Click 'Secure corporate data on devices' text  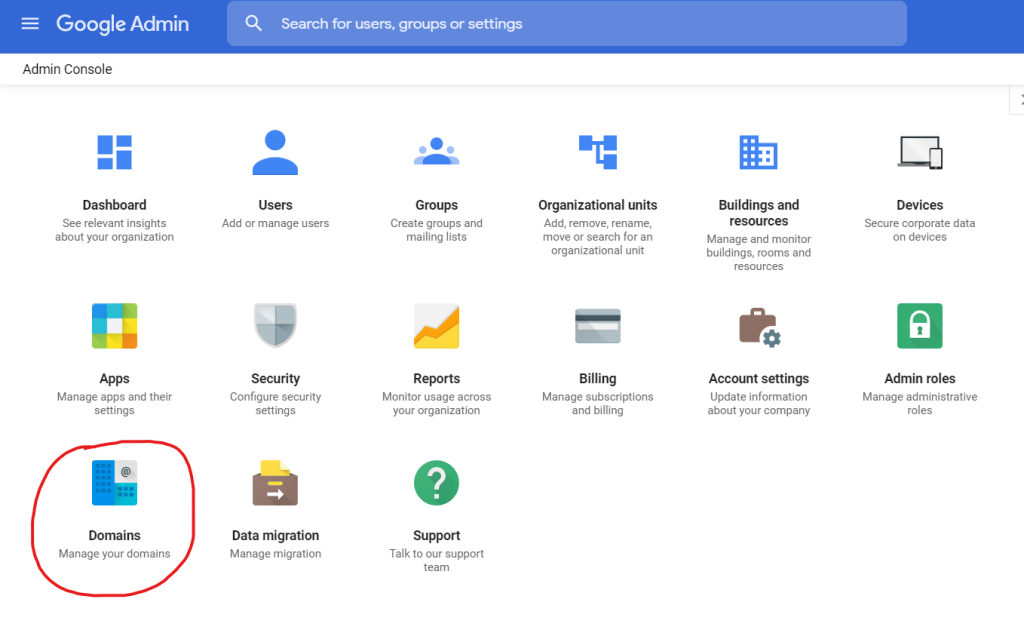(x=920, y=230)
